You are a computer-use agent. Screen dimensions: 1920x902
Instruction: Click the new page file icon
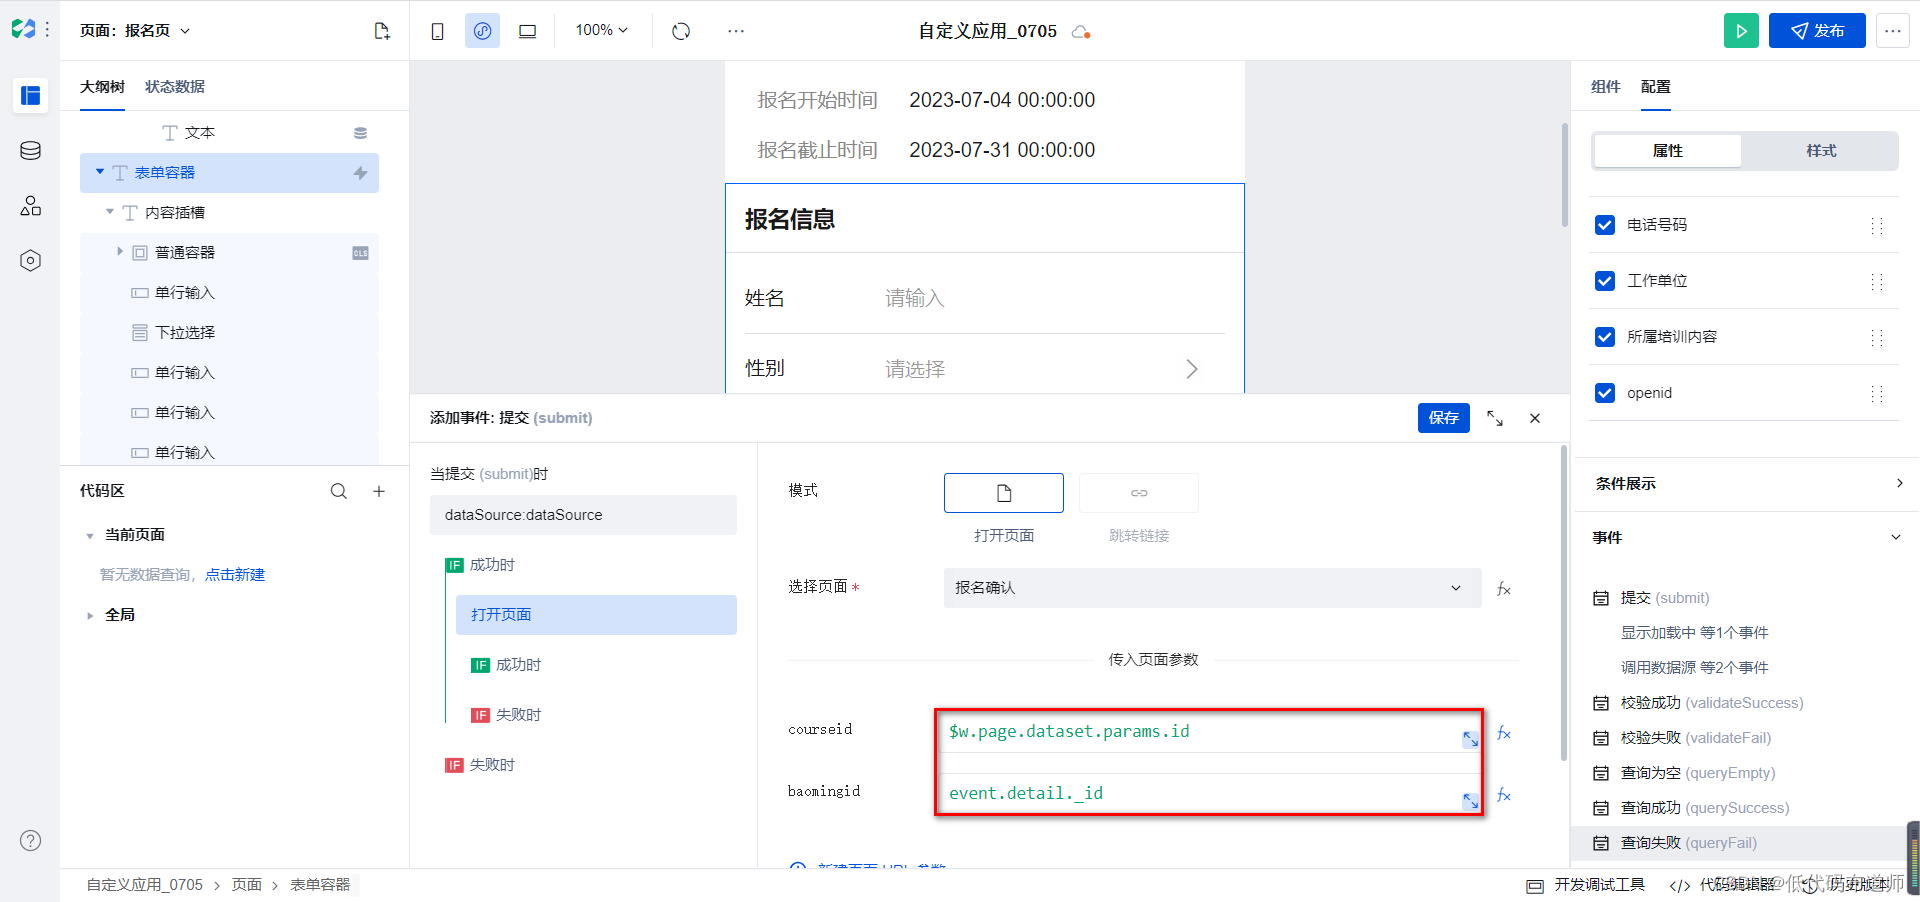pyautogui.click(x=382, y=31)
